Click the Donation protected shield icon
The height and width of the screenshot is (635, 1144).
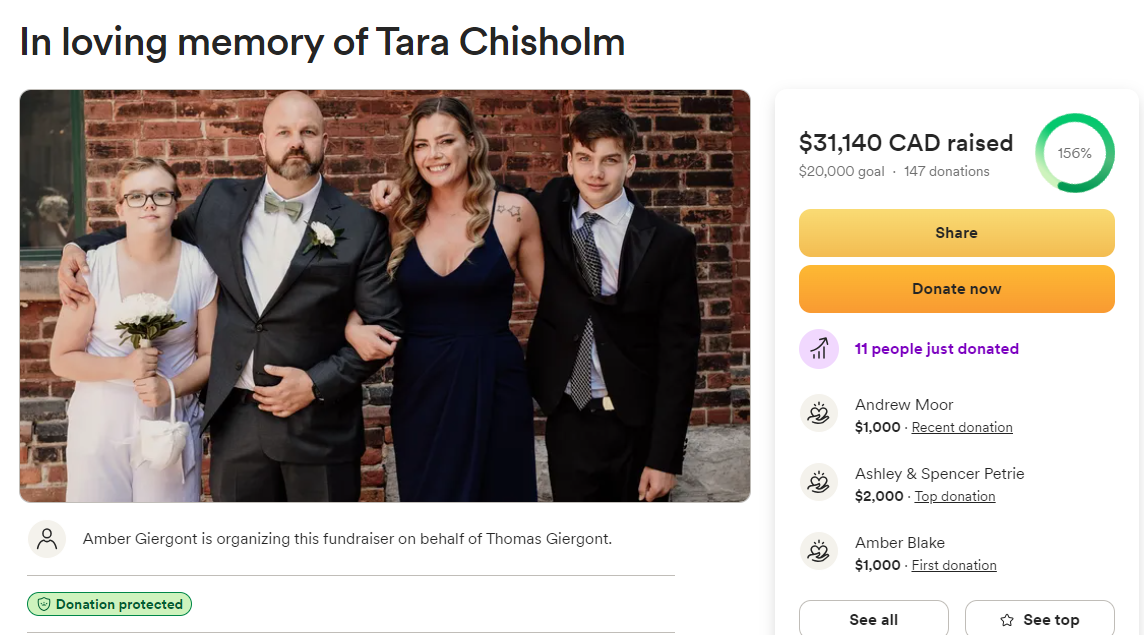point(44,604)
